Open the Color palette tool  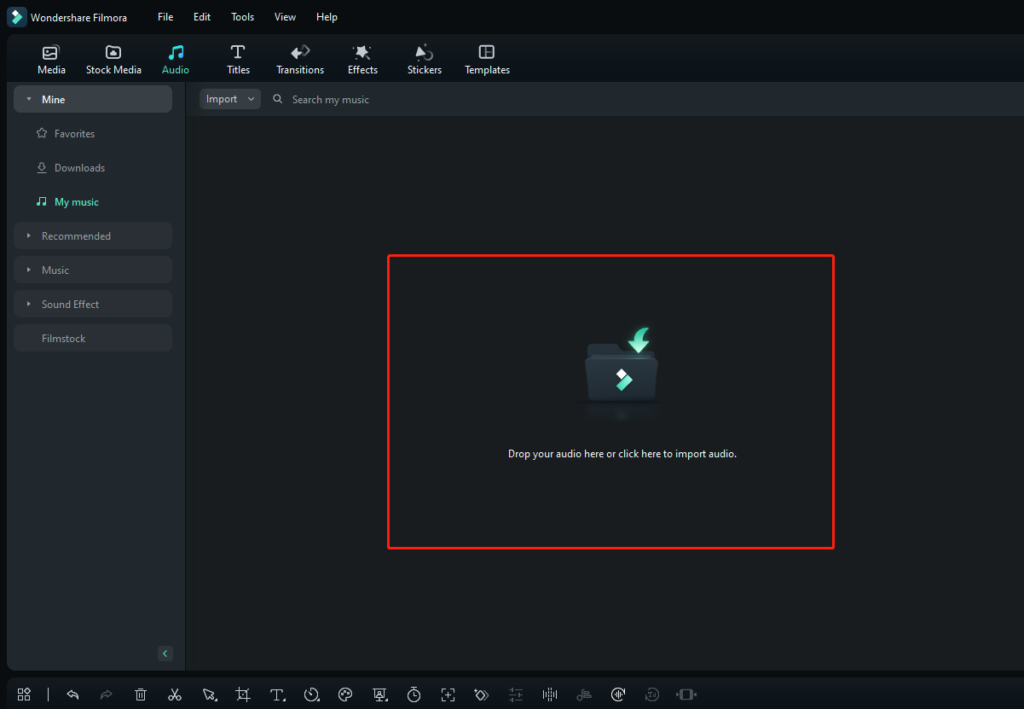[345, 694]
